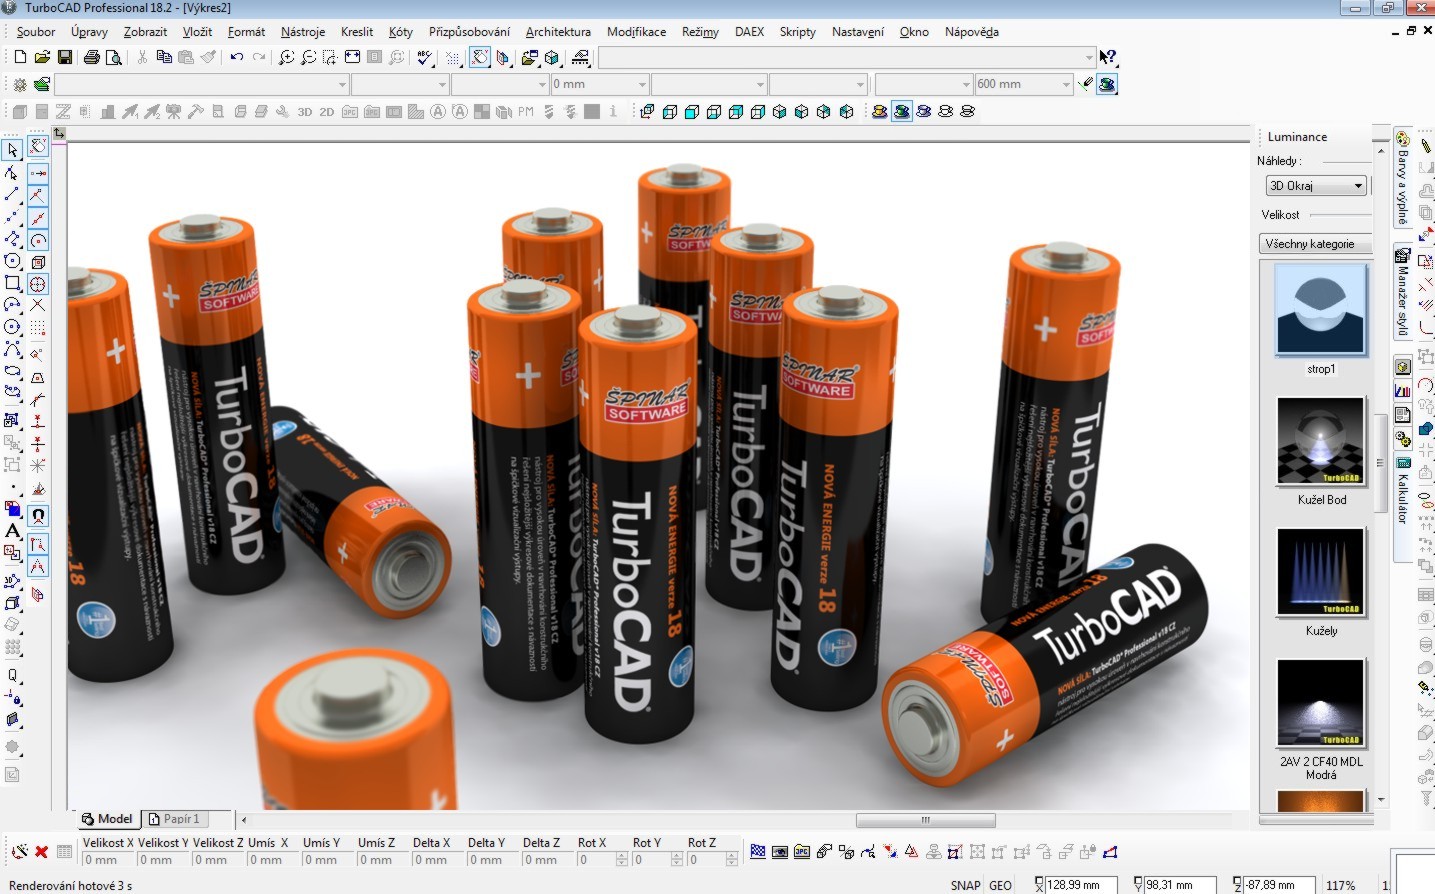Cancel with the red X icon
The height and width of the screenshot is (894, 1435).
(x=42, y=852)
